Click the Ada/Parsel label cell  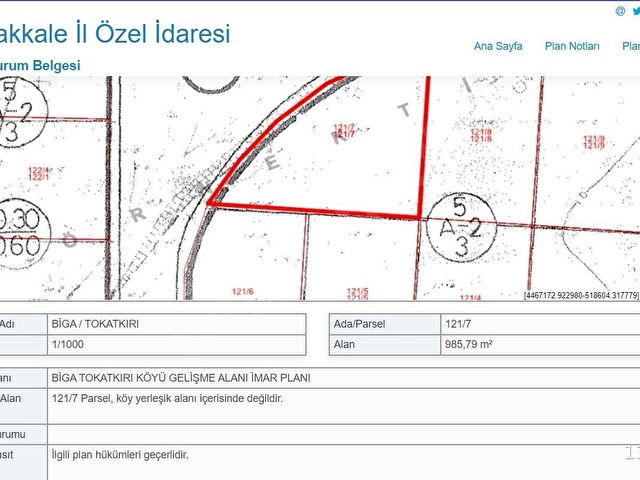385,324
